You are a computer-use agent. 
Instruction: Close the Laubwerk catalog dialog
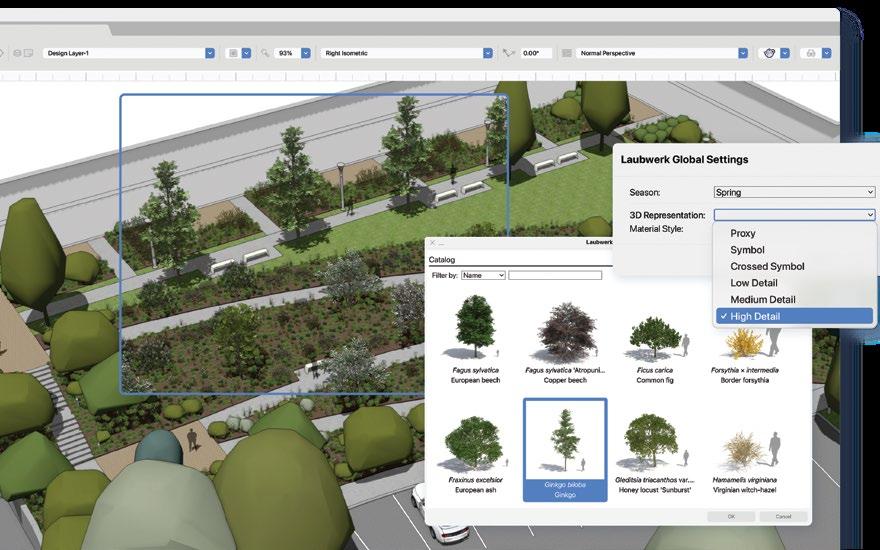[432, 243]
